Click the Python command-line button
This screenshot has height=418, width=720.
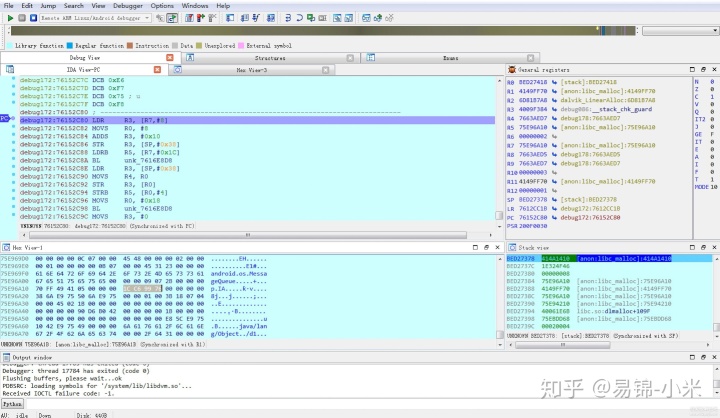(12, 404)
